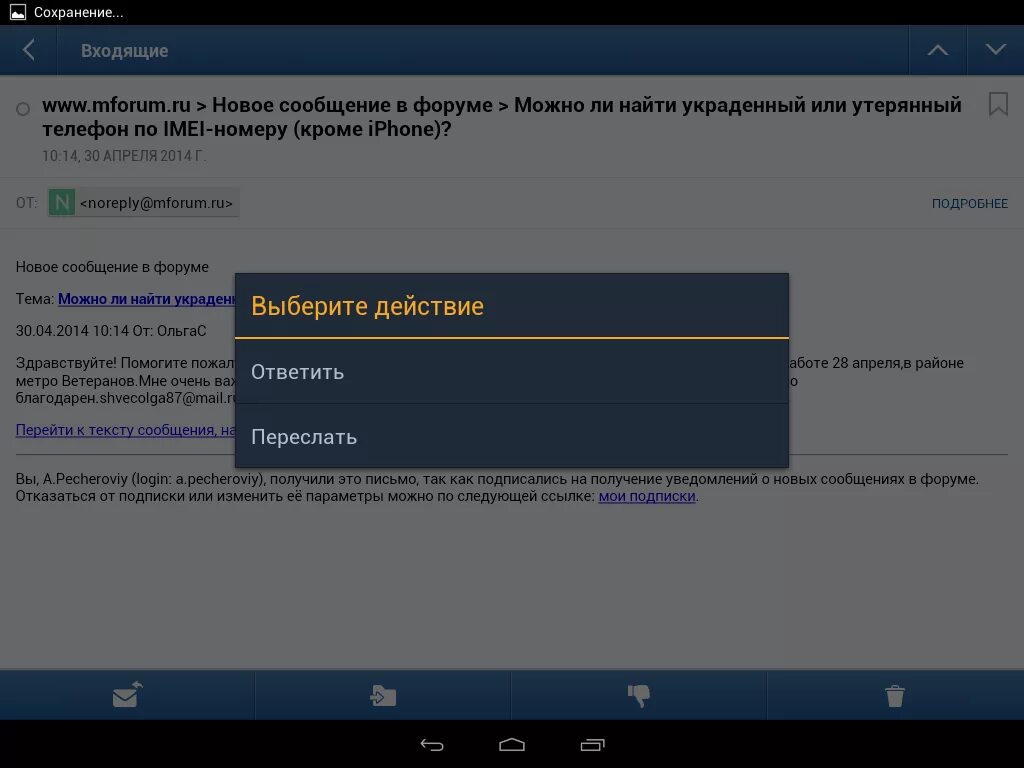This screenshot has width=1024, height=768.
Task: Tap the sender address noreply@mforum.ru
Action: (156, 203)
